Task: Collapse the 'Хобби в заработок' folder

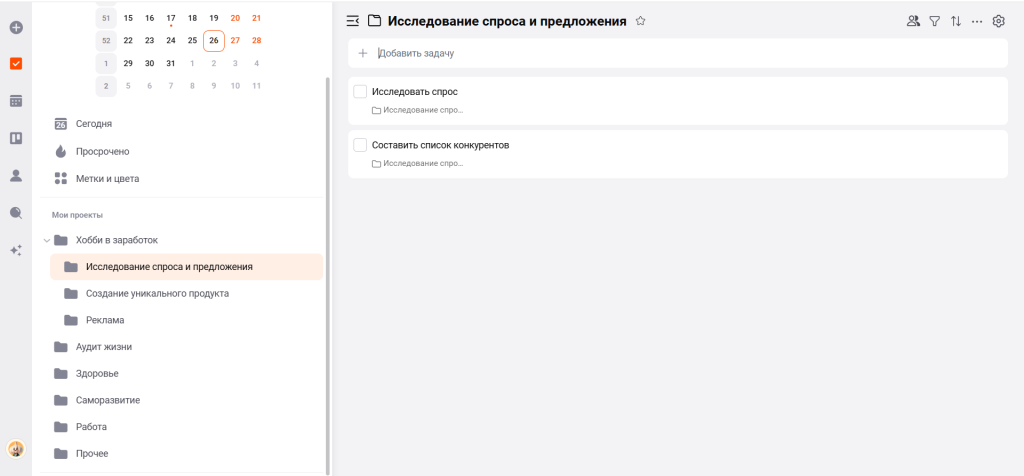Action: coord(46,240)
